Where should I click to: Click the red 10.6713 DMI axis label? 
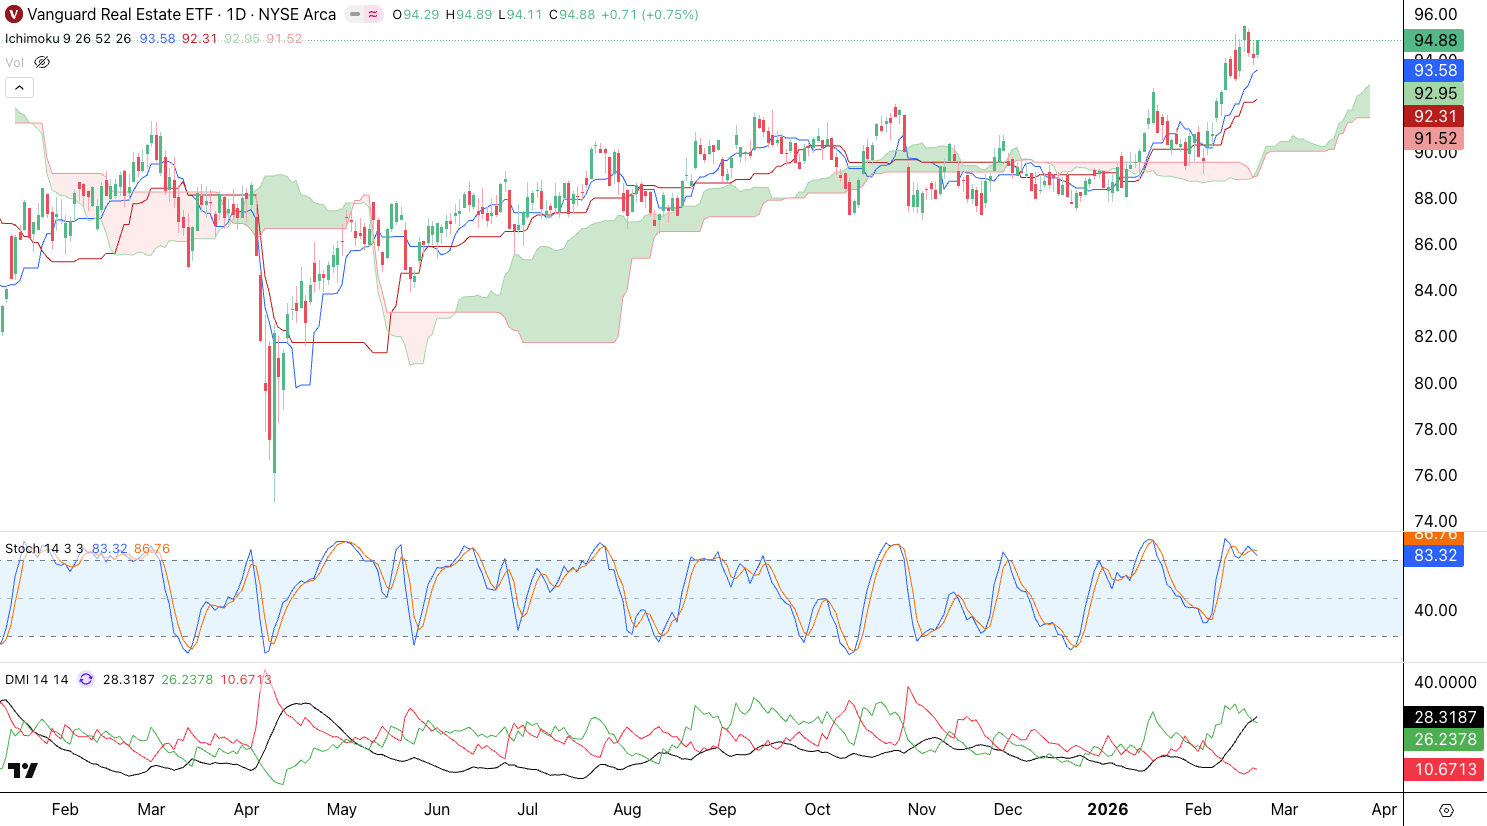1445,769
